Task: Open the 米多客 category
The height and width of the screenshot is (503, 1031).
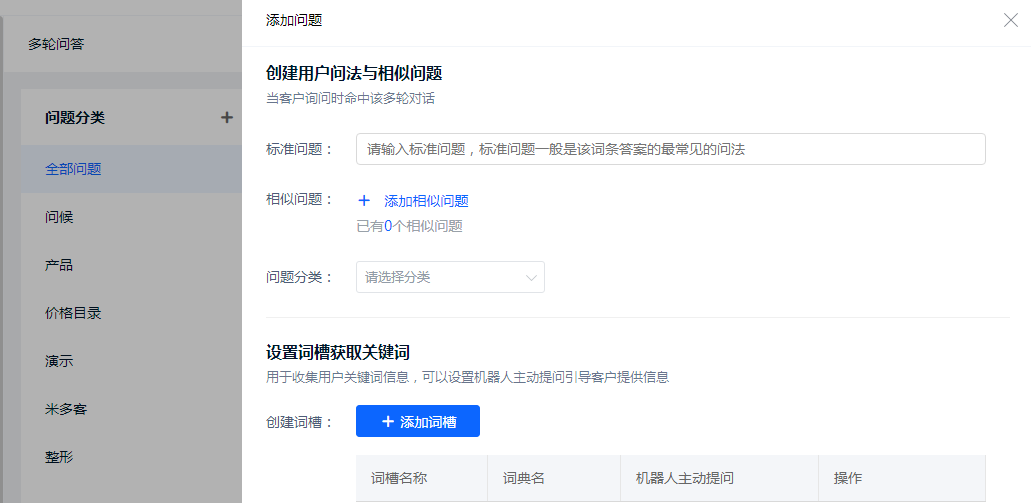Action: (66, 409)
